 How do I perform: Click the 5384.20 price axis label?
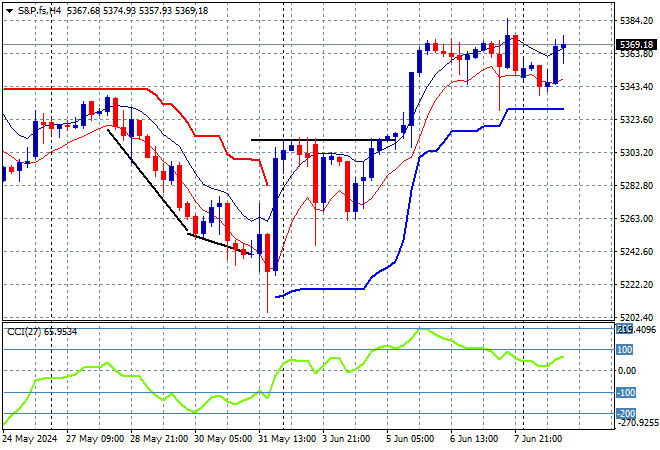point(636,20)
